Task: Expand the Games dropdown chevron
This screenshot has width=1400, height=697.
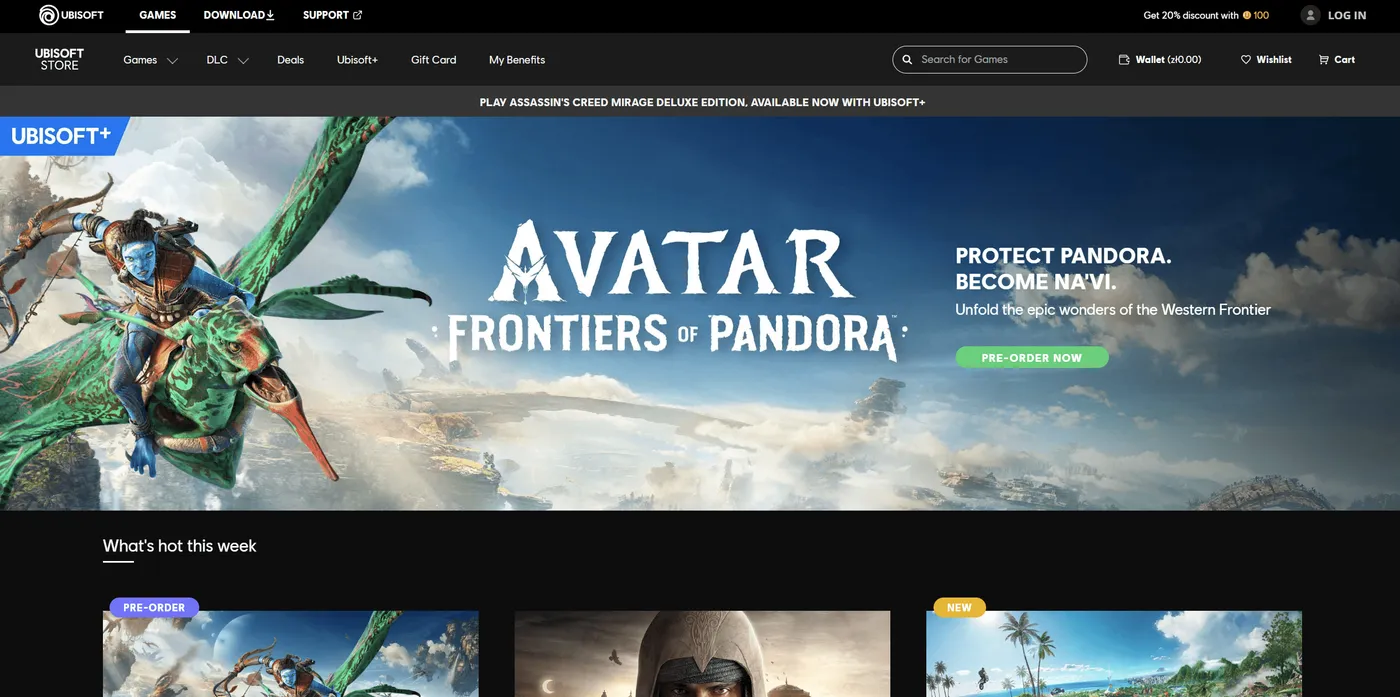Action: pos(172,60)
